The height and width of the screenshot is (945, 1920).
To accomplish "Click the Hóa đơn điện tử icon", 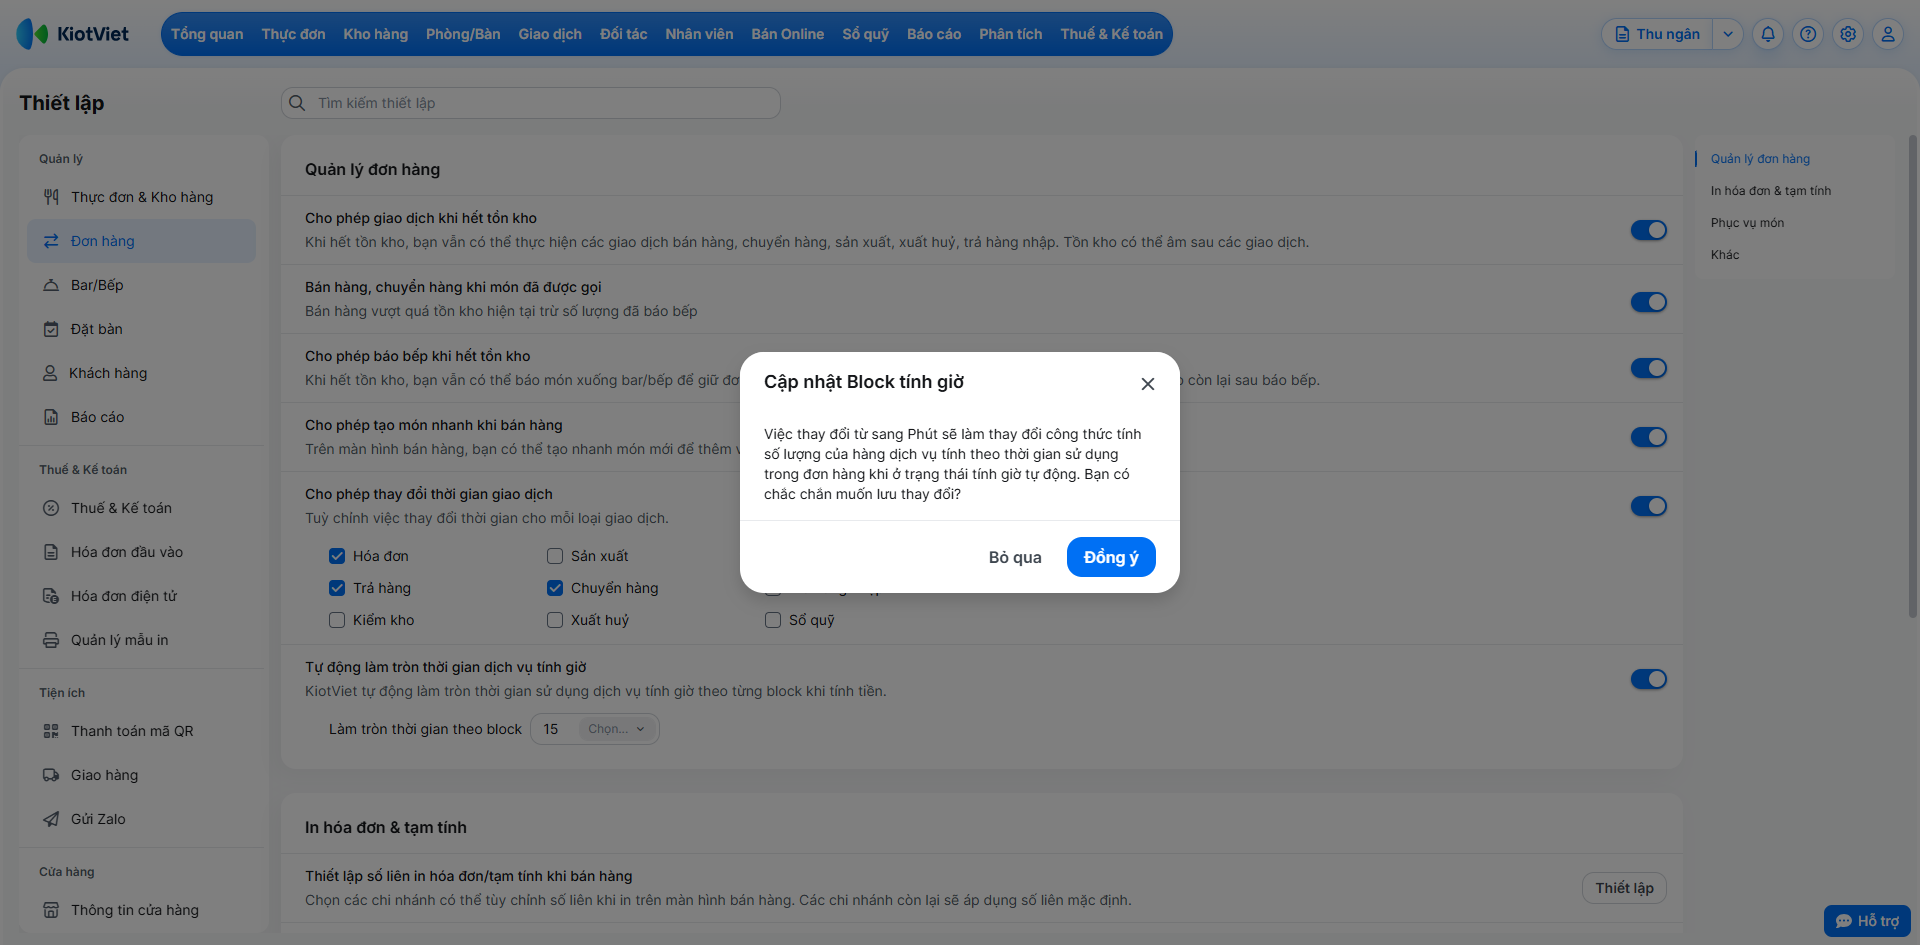I will pyautogui.click(x=51, y=596).
